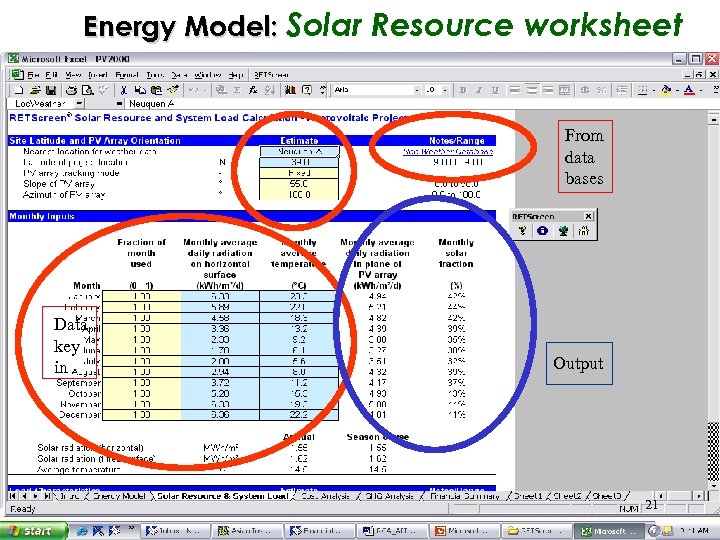Open Print Preview from toolbar

[x=87, y=90]
